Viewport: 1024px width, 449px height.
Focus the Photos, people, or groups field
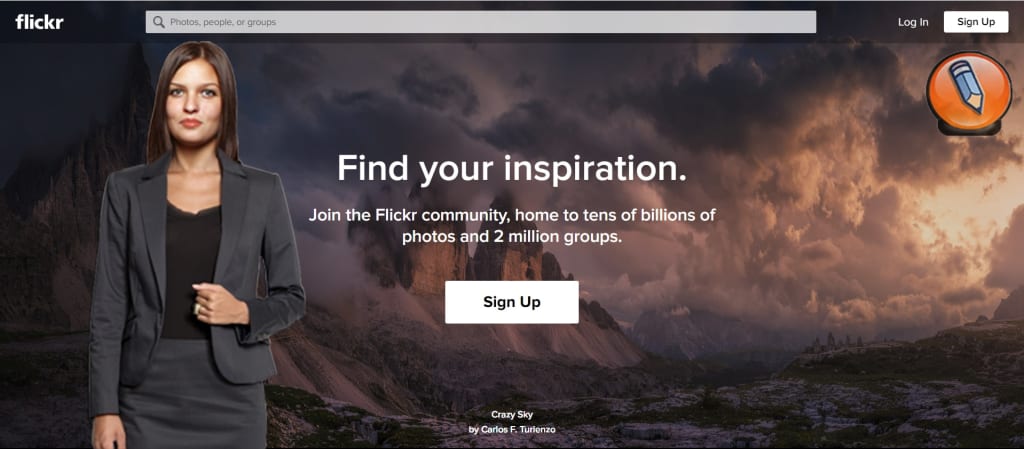click(x=481, y=22)
